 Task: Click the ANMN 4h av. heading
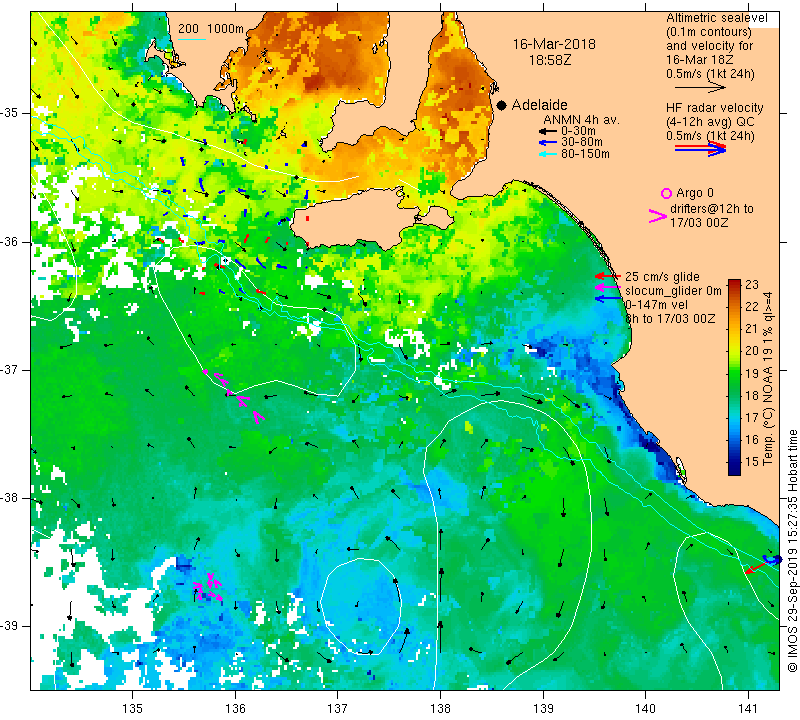(x=581, y=120)
